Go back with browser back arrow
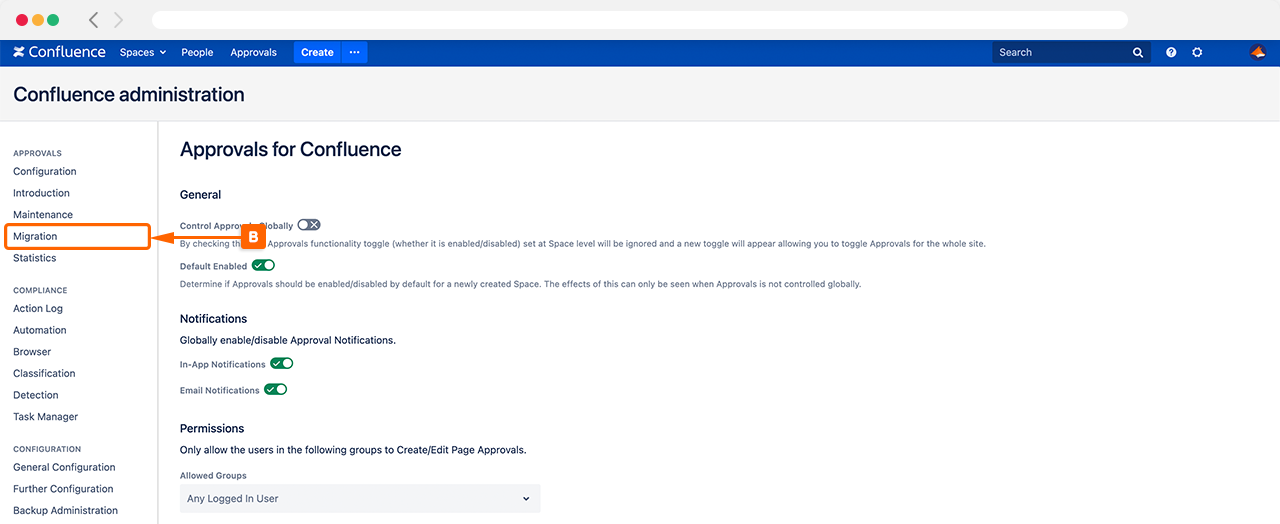1280x524 pixels. (x=94, y=20)
